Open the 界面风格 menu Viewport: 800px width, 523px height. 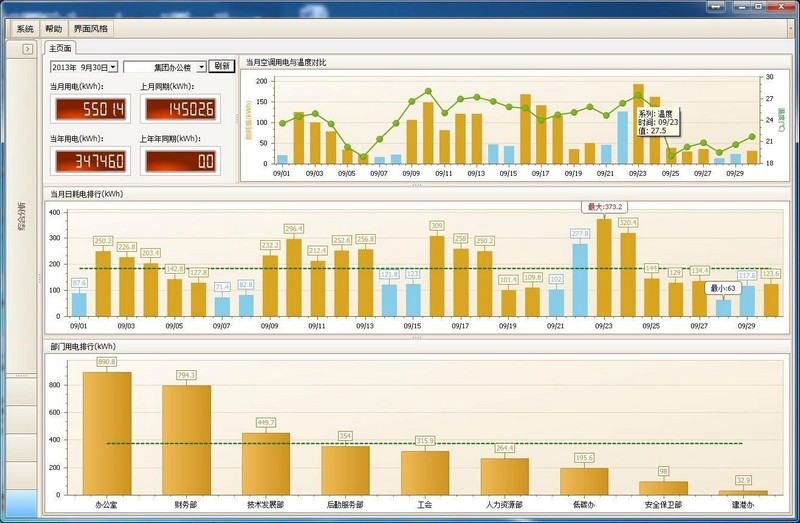90,30
